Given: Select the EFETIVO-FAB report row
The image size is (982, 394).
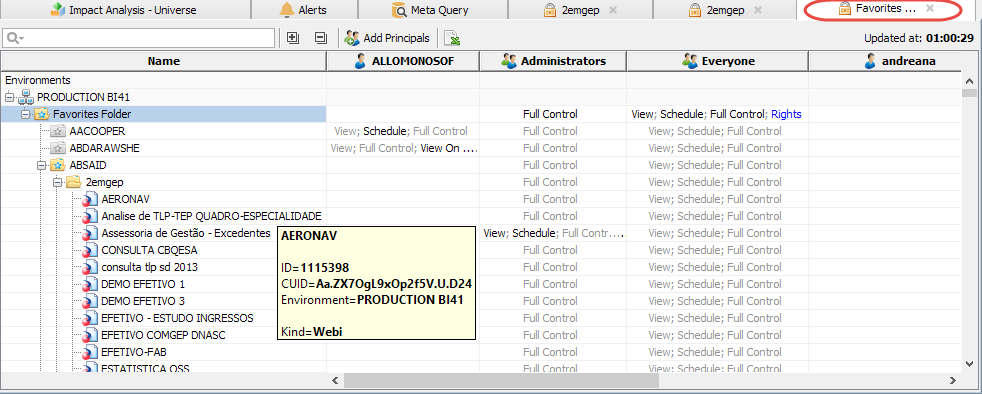Looking at the screenshot, I should click(163, 352).
